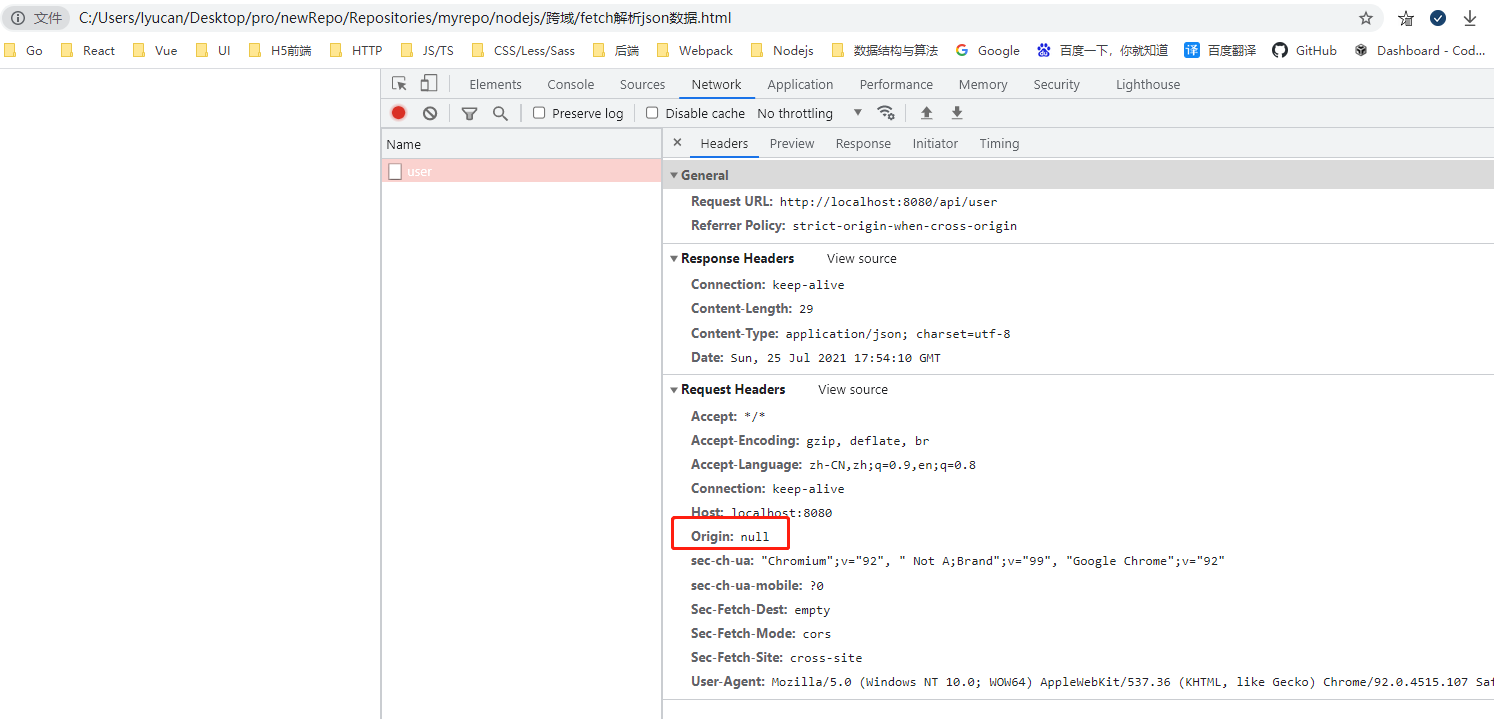Viewport: 1494px width, 719px height.
Task: Open the Webpack bookmarks folder
Action: pos(695,50)
